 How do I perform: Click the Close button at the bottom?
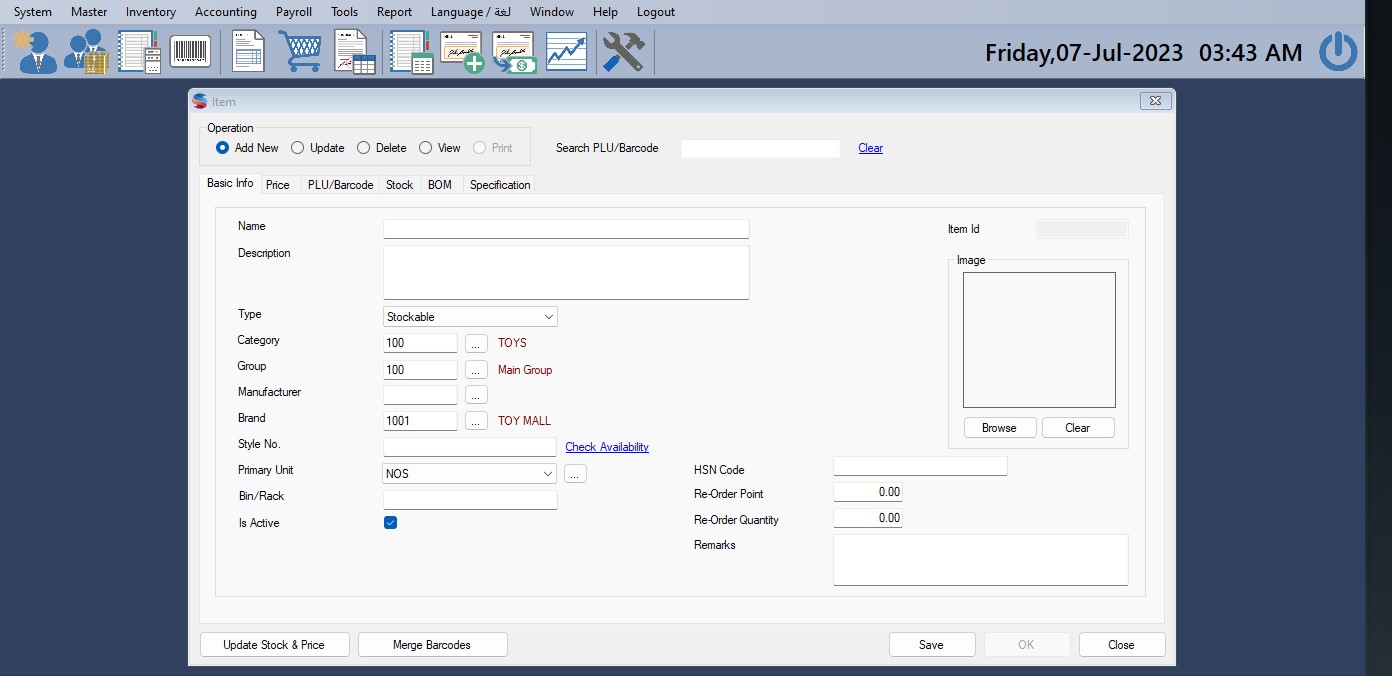tap(1122, 645)
